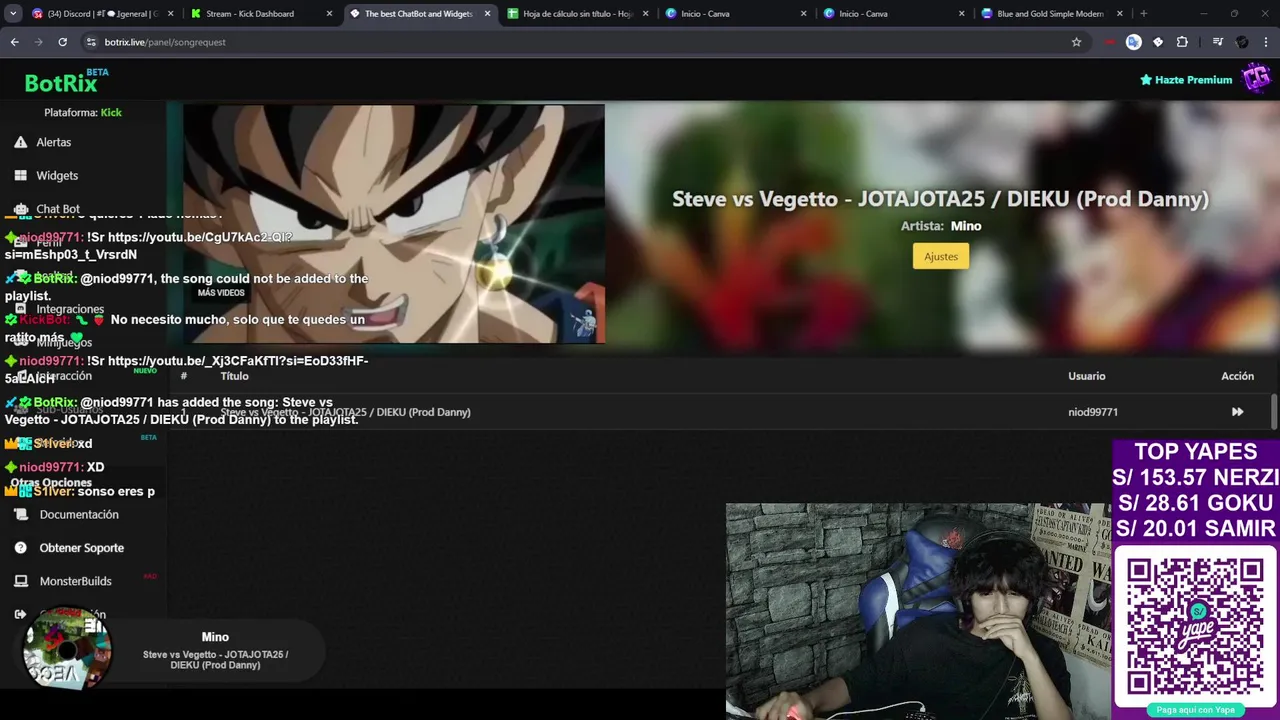
Task: Click the song video player thumbnail
Action: [394, 224]
